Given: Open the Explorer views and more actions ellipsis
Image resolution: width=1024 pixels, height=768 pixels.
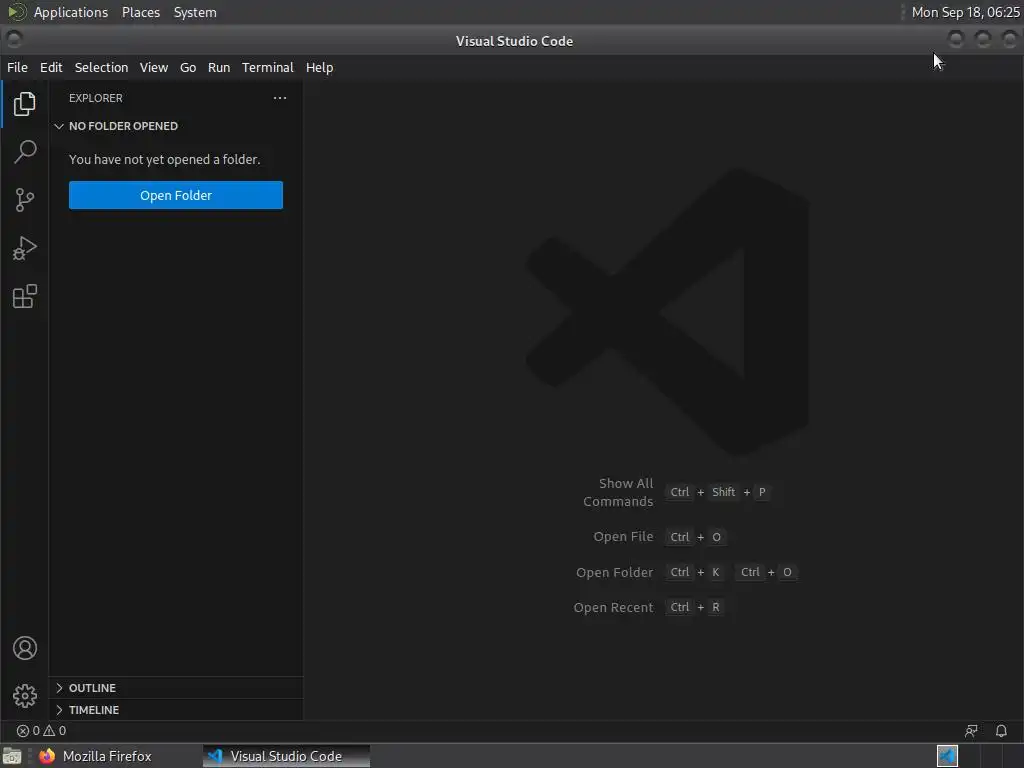Looking at the screenshot, I should coord(280,98).
